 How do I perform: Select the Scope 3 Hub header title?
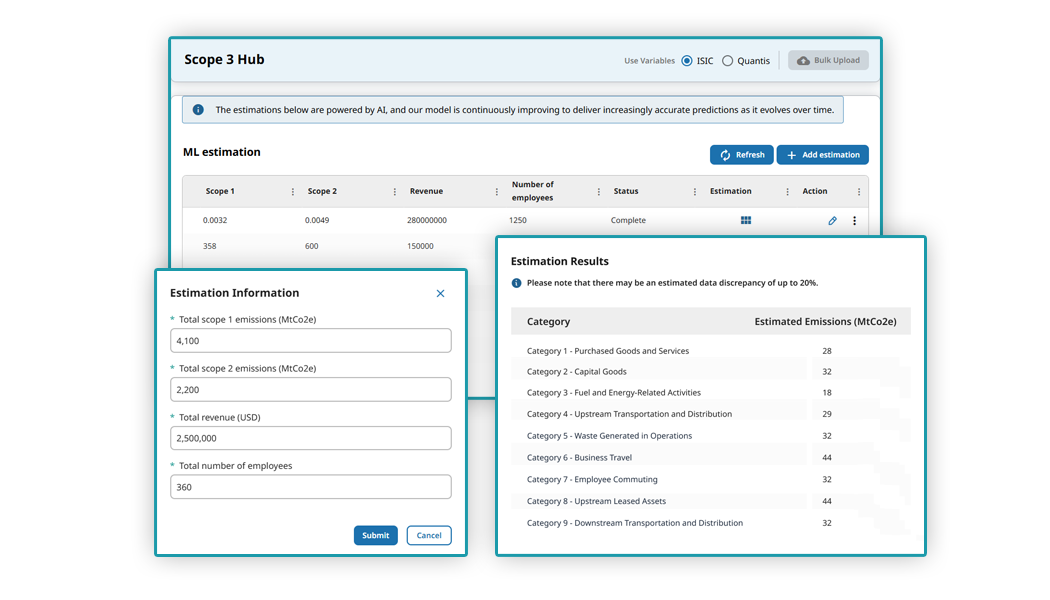click(x=224, y=59)
